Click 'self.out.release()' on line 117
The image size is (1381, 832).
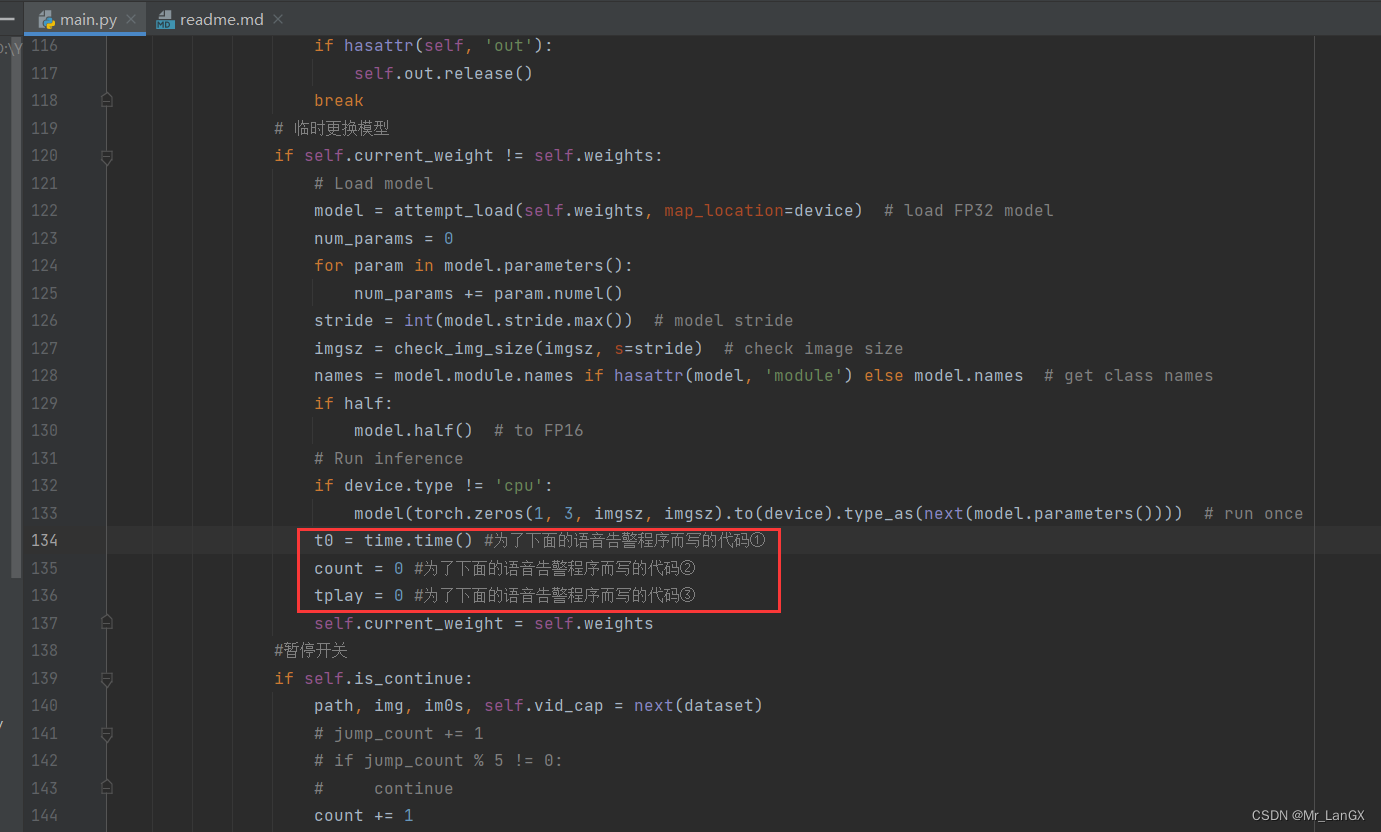point(443,73)
